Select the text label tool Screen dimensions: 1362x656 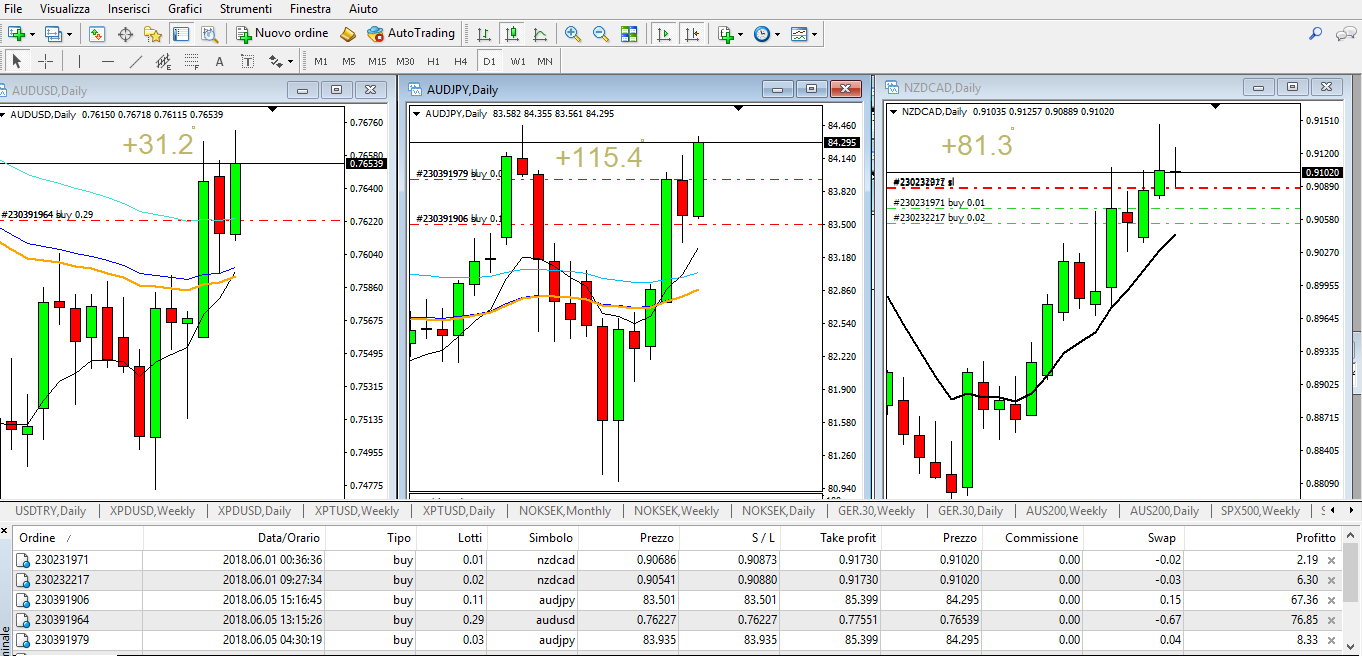click(248, 61)
